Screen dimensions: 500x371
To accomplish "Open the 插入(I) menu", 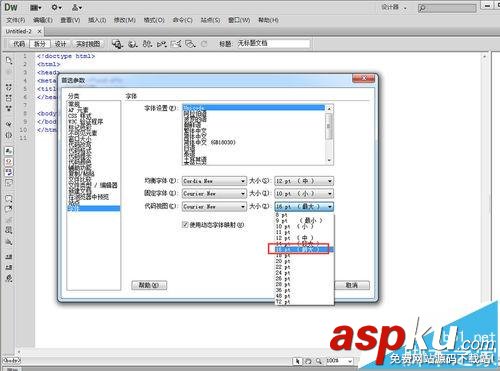I will coord(97,20).
